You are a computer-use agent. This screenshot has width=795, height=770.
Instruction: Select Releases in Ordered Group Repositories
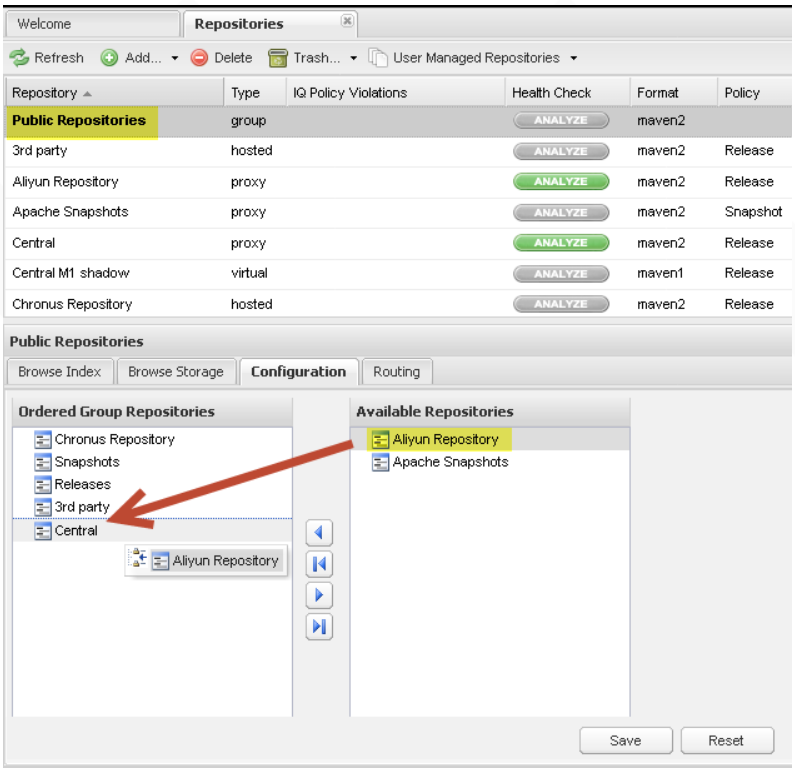pyautogui.click(x=152, y=485)
